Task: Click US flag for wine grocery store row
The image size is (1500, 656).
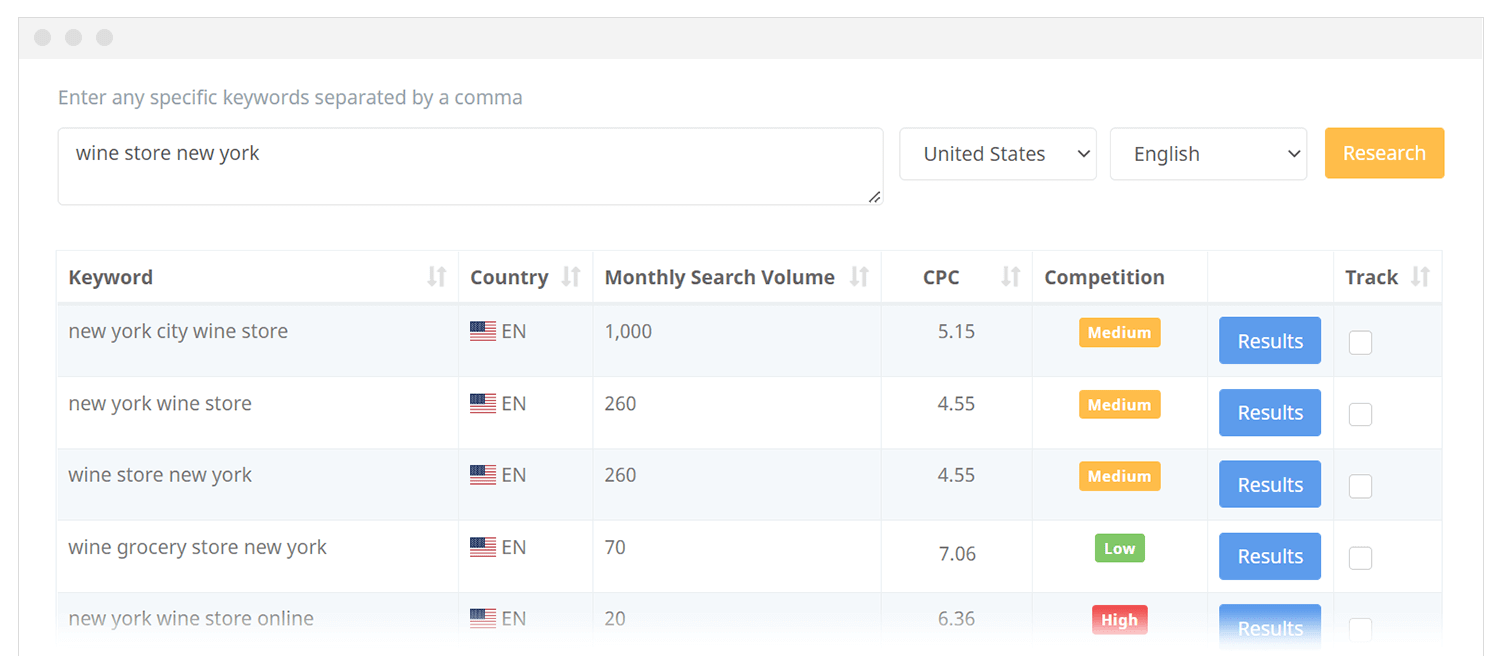Action: tap(483, 547)
